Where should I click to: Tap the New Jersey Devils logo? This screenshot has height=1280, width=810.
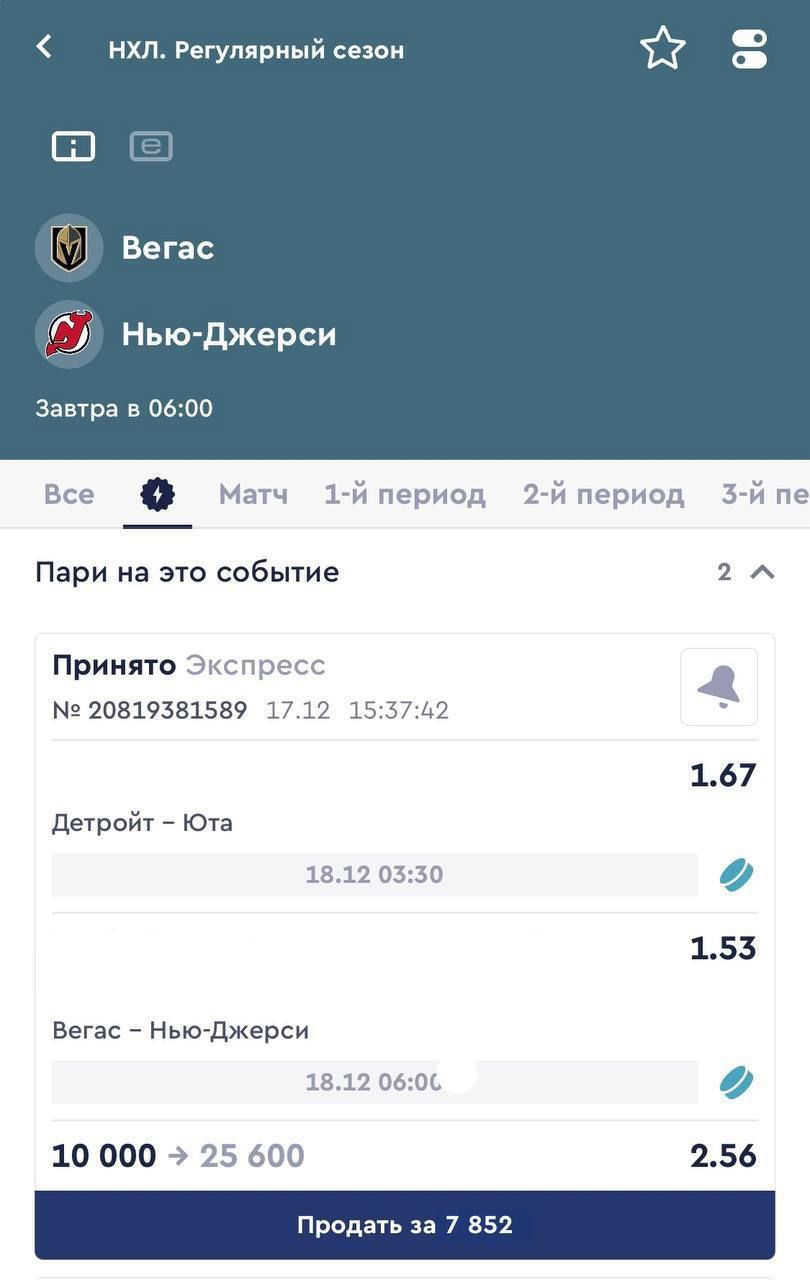point(69,334)
